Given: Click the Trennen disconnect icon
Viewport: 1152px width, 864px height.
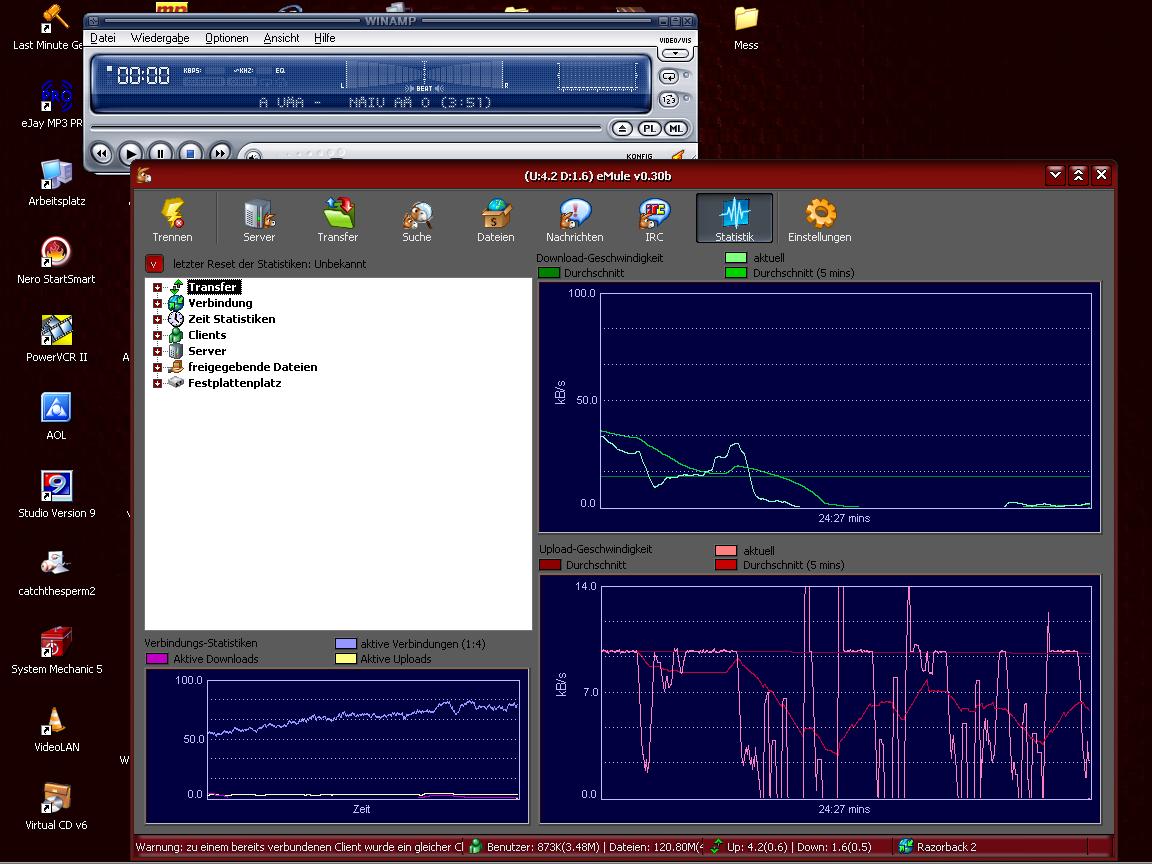Looking at the screenshot, I should pyautogui.click(x=173, y=219).
